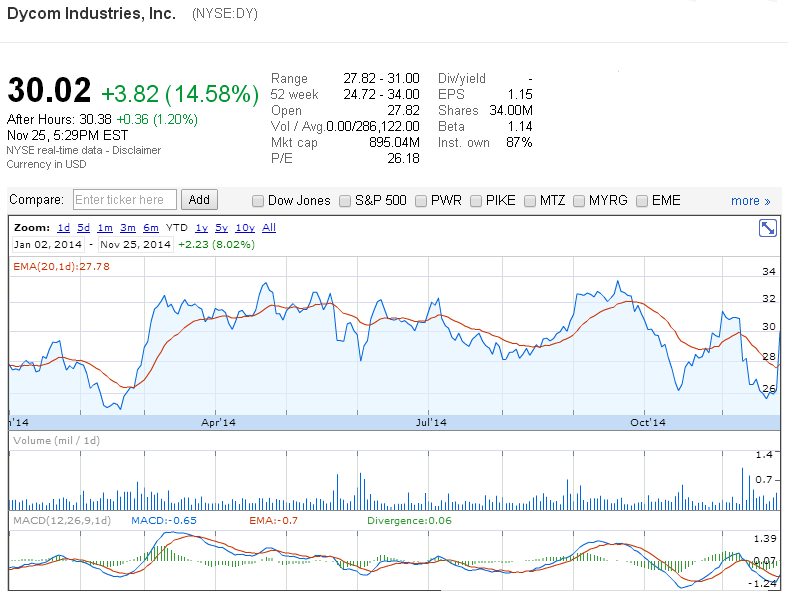
Task: Click the Jul'14 timeline marker
Action: 431,423
